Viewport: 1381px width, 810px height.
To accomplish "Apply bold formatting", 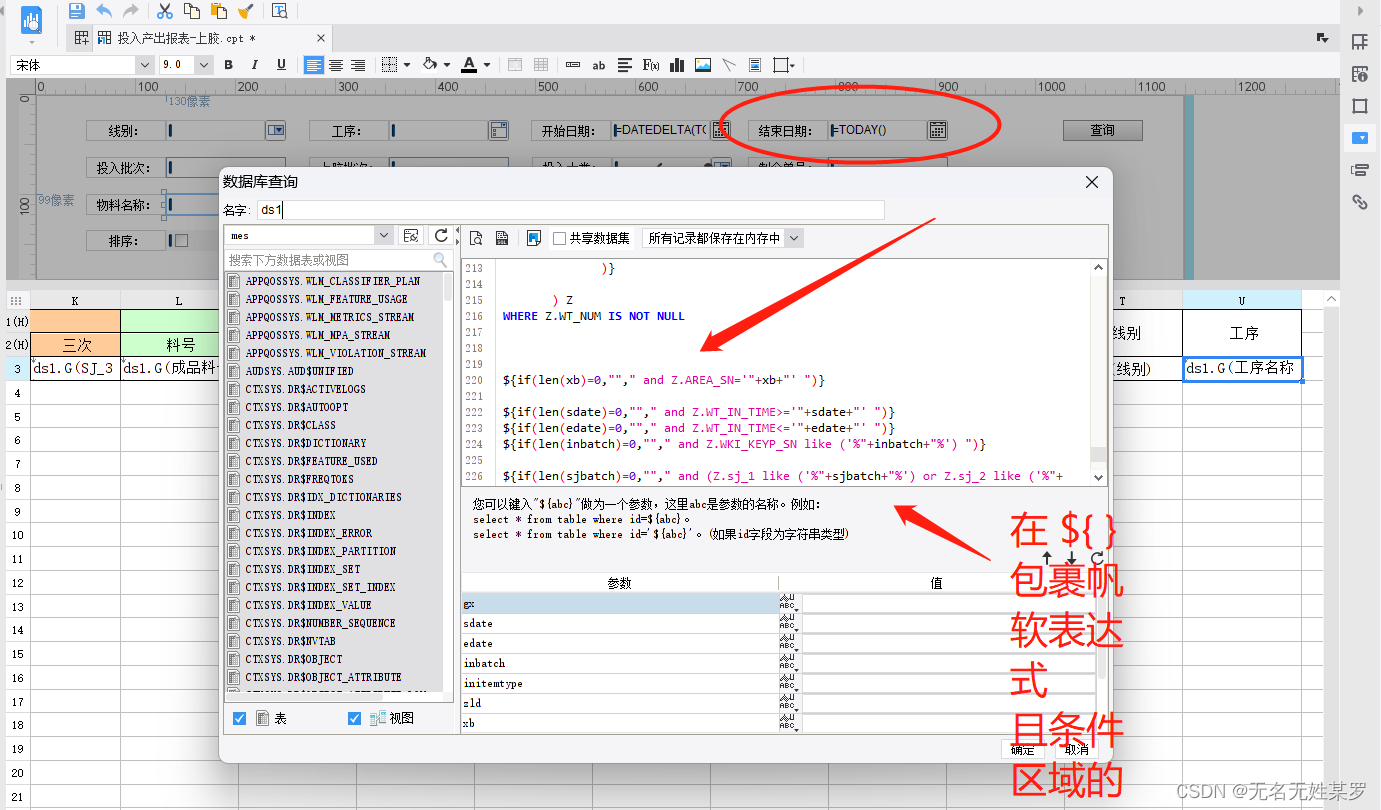I will point(228,65).
